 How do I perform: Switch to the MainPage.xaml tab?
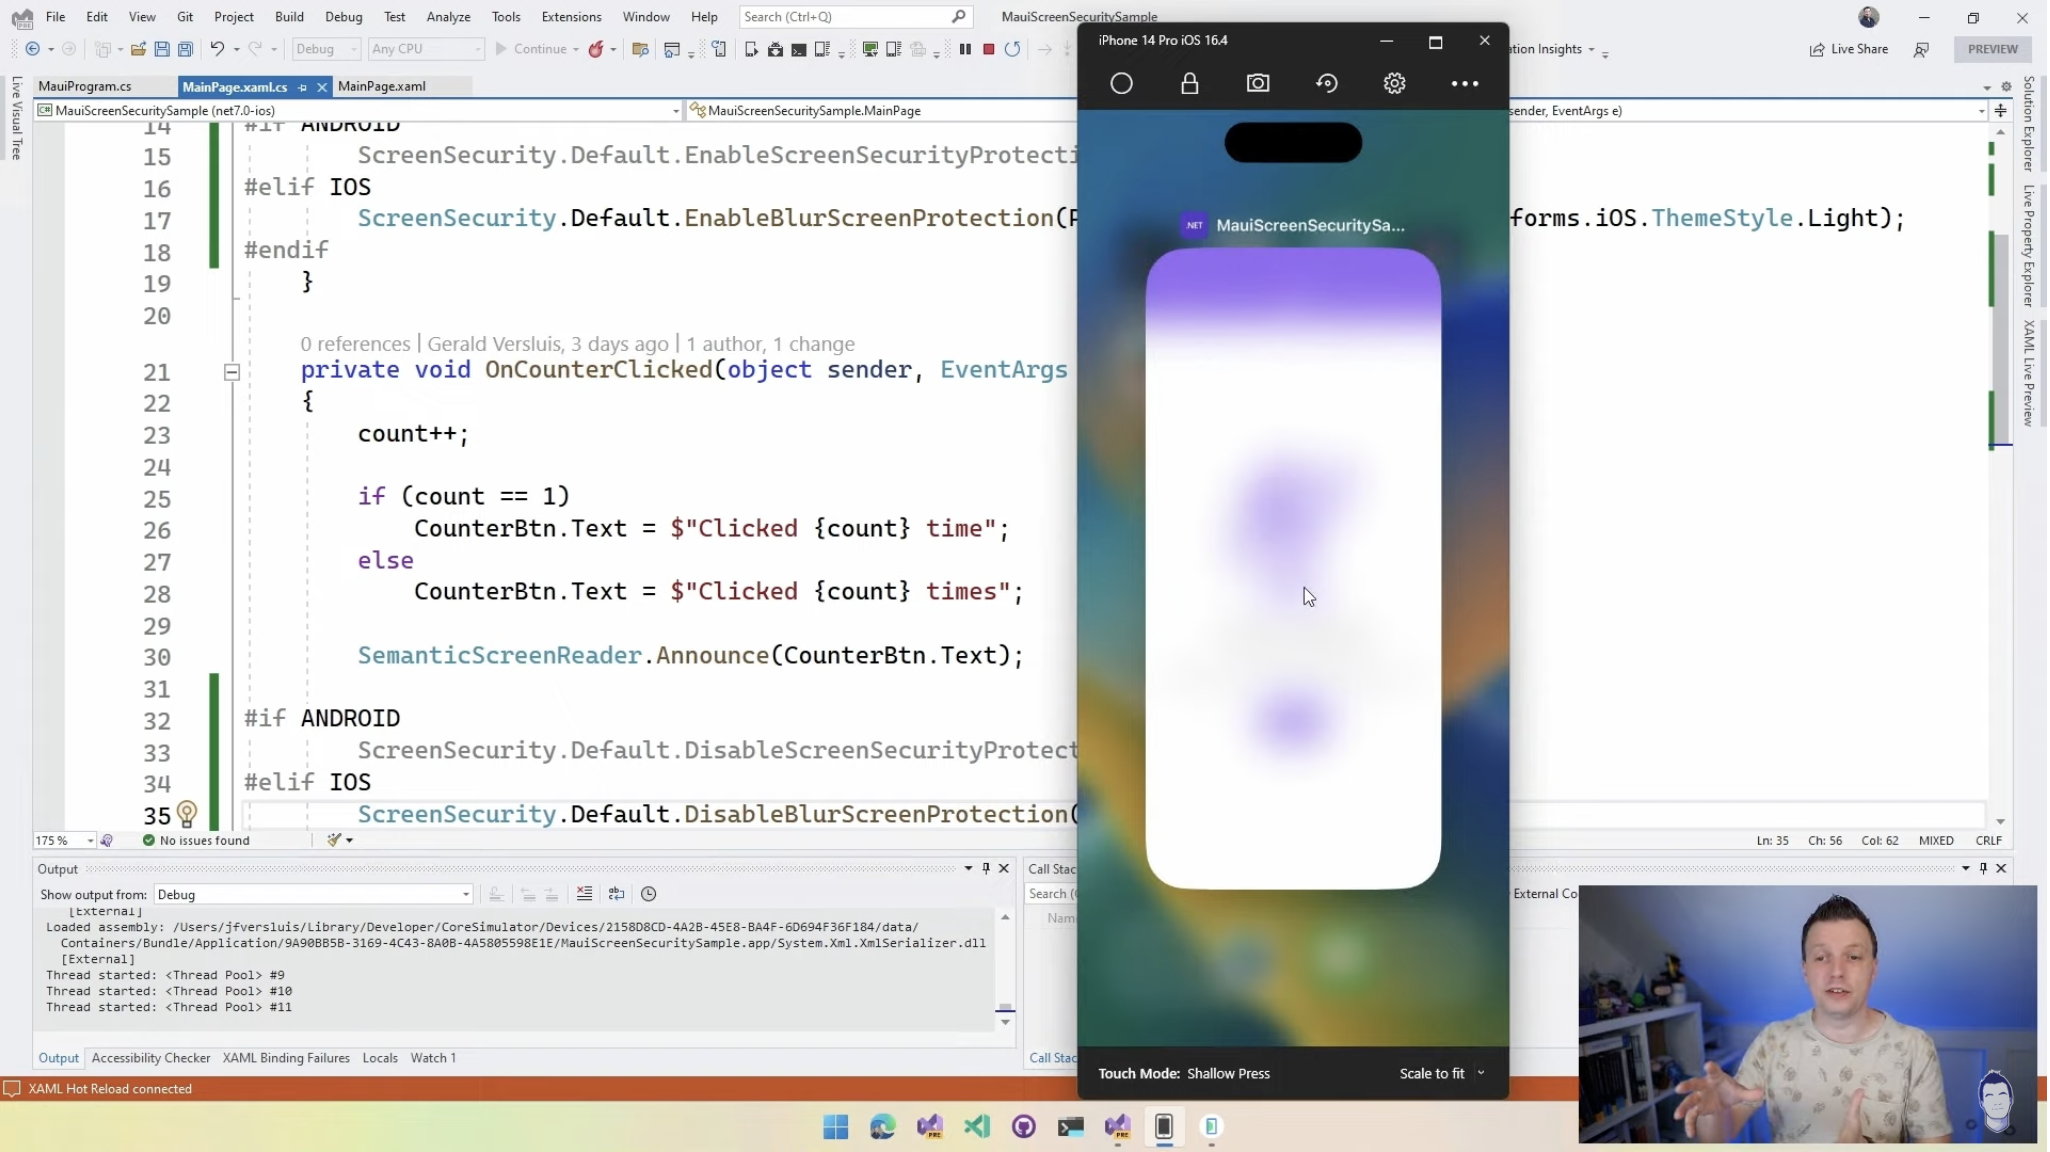(381, 86)
